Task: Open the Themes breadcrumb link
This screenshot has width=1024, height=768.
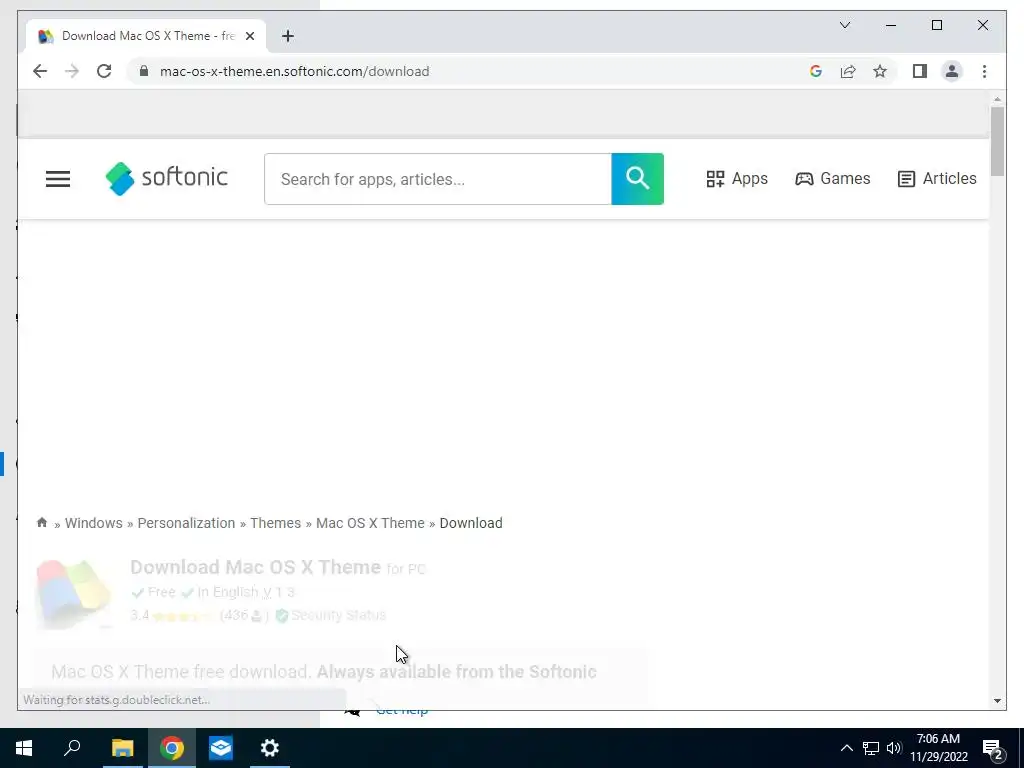Action: click(x=276, y=523)
